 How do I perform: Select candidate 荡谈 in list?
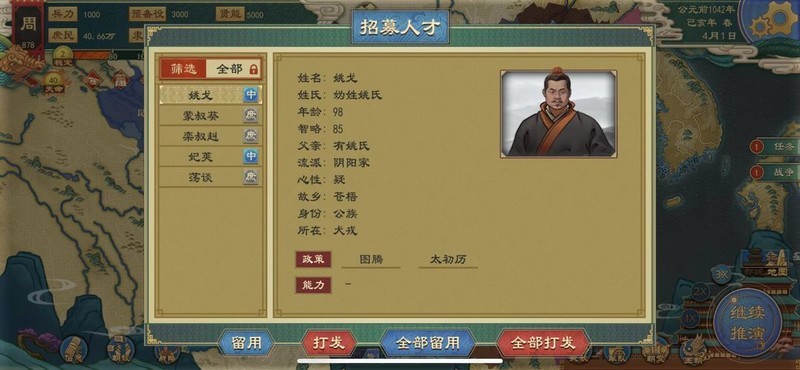tap(210, 177)
